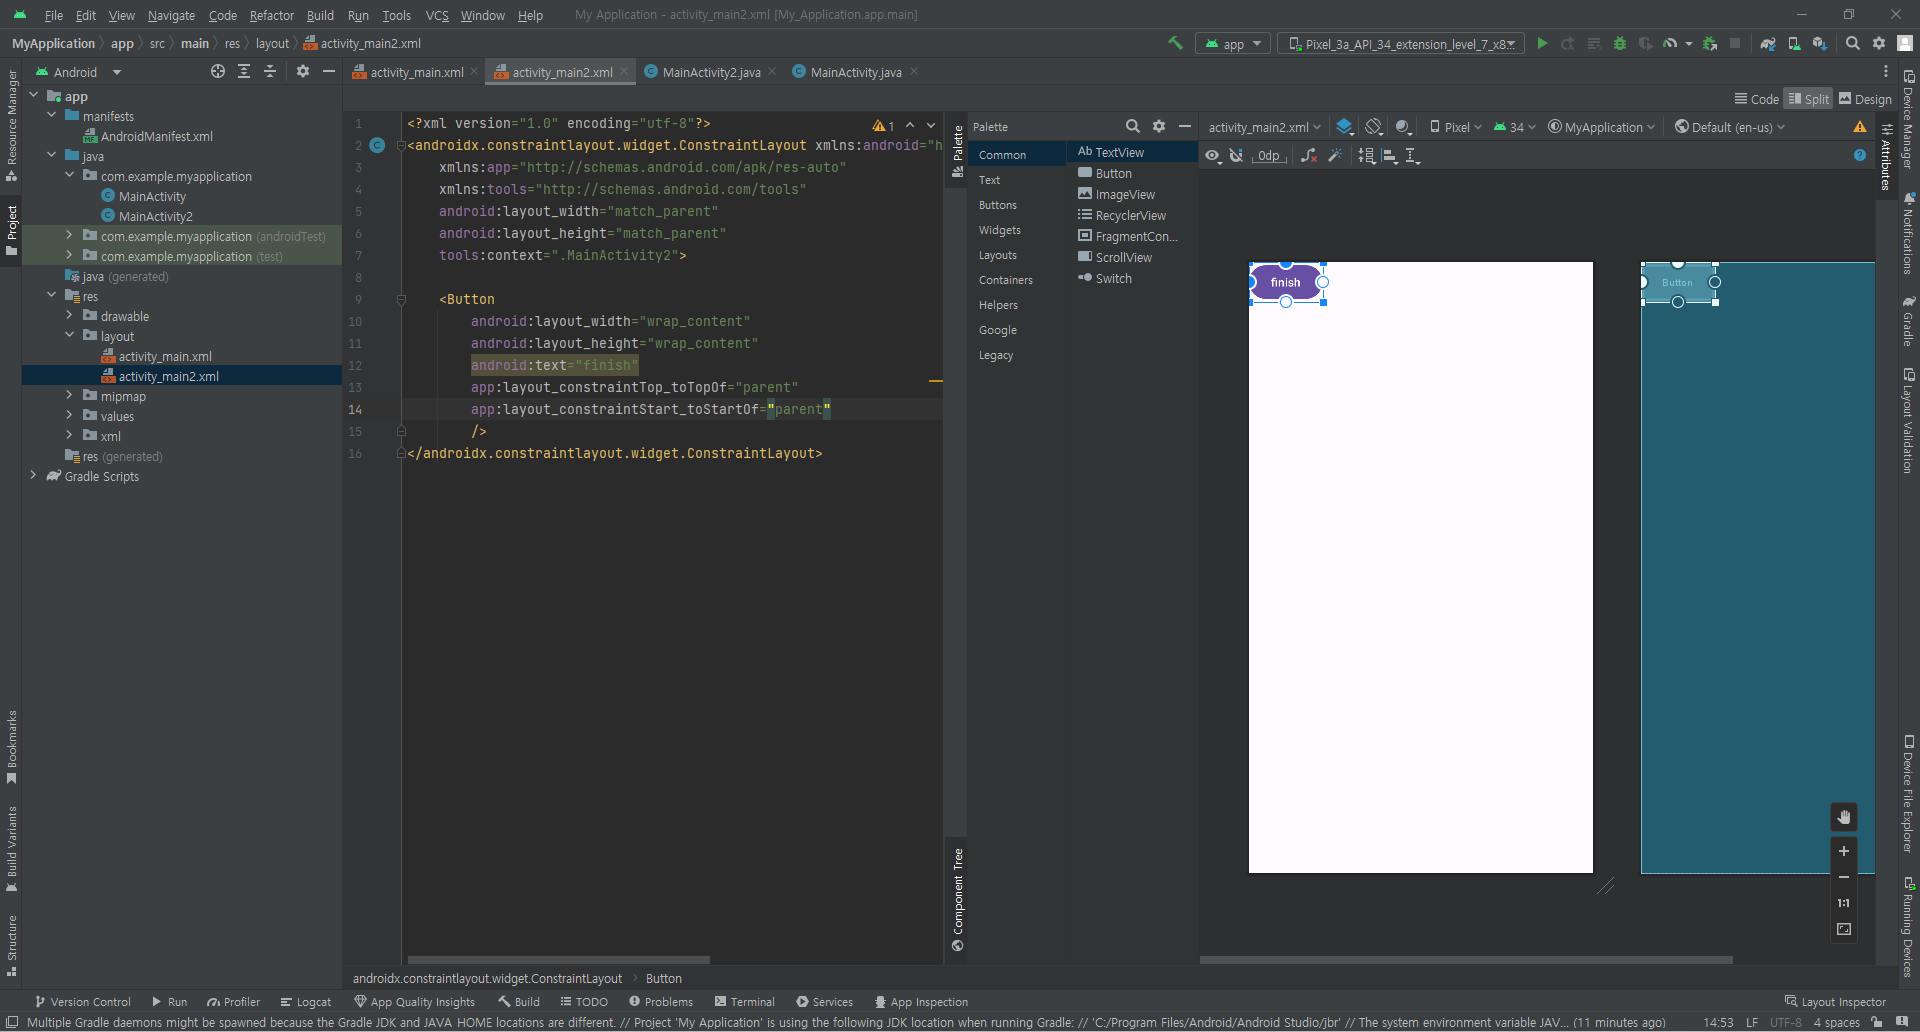Expand the drawable folder in project tree
1920x1032 pixels.
69,316
